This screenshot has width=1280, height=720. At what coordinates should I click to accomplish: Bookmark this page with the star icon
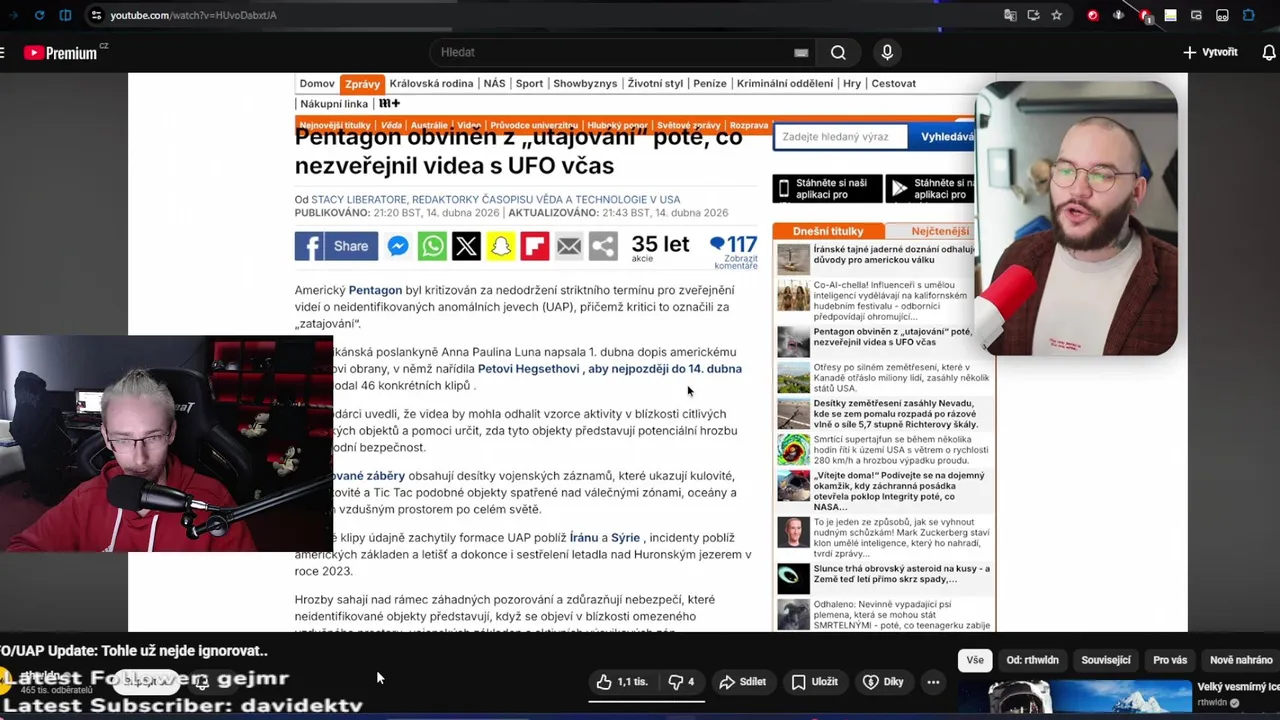[1057, 15]
